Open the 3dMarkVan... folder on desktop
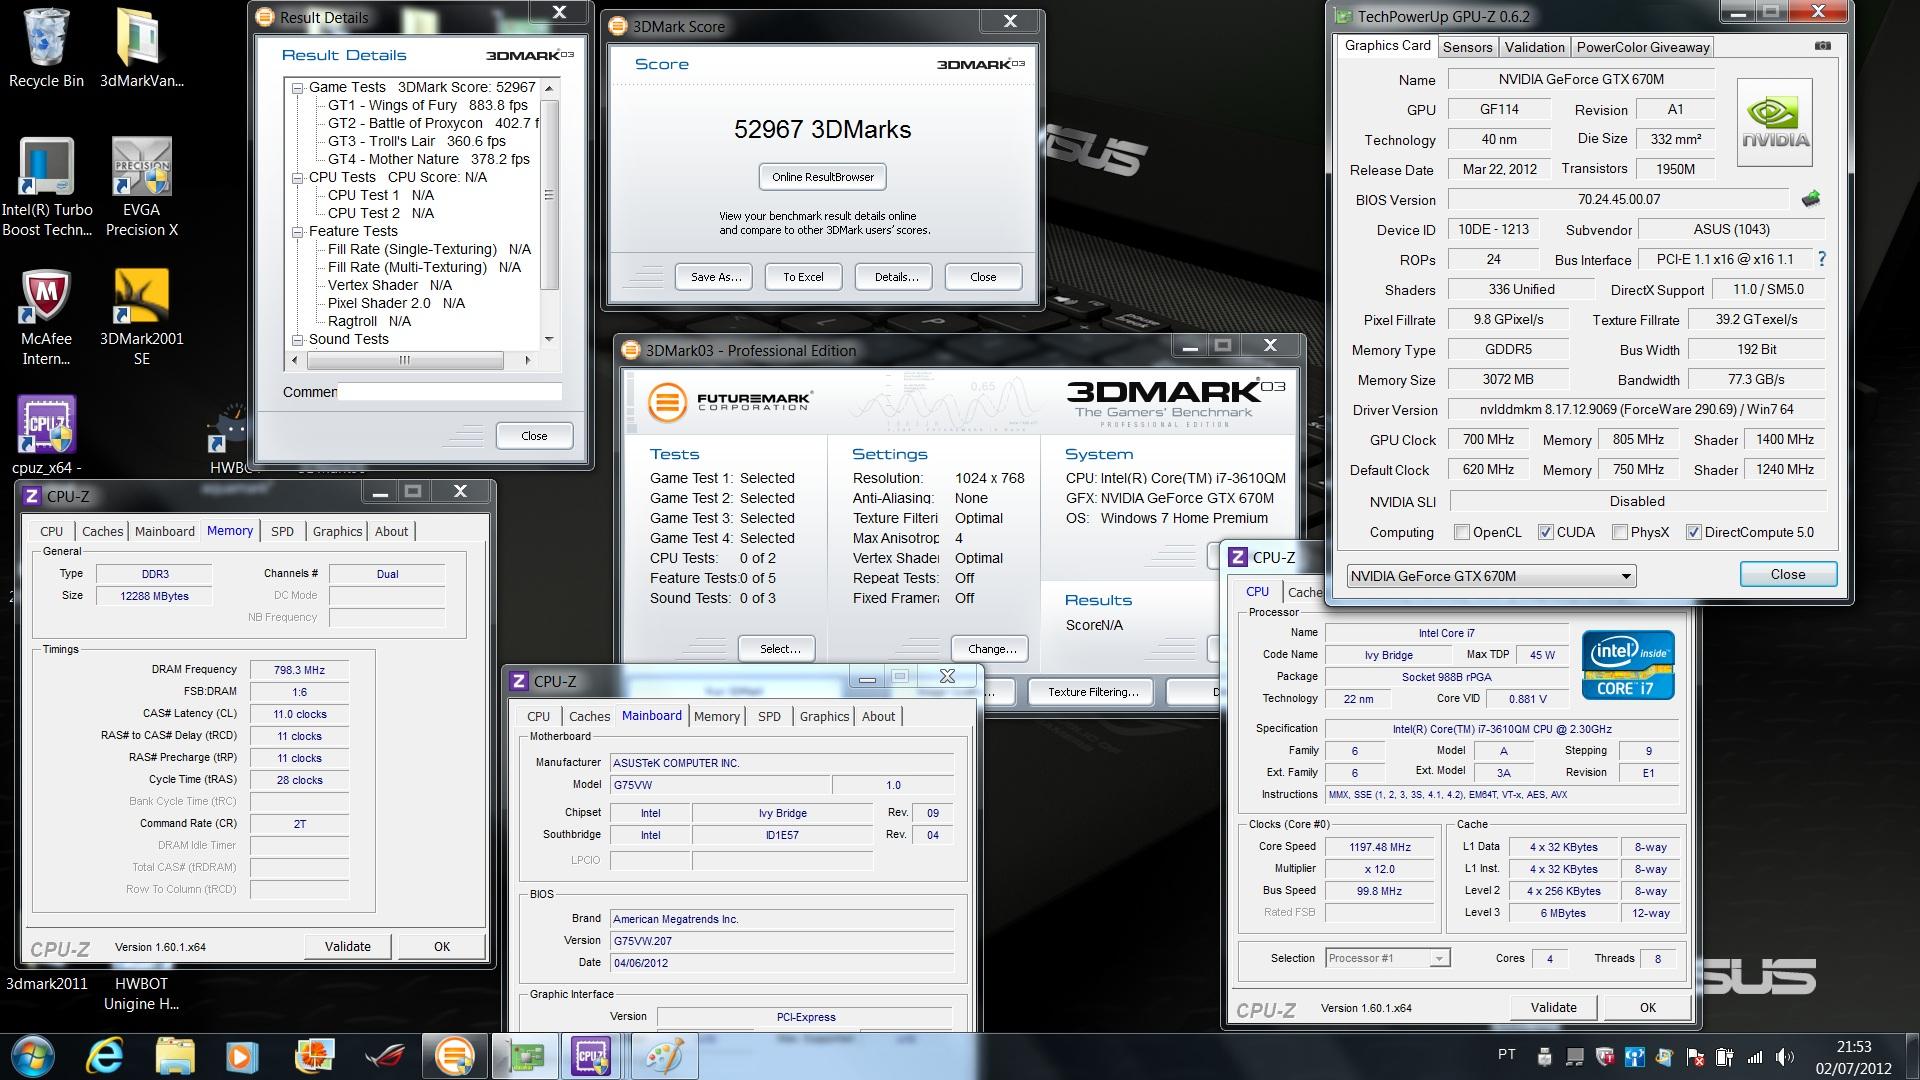Viewport: 1920px width, 1080px height. click(x=141, y=48)
